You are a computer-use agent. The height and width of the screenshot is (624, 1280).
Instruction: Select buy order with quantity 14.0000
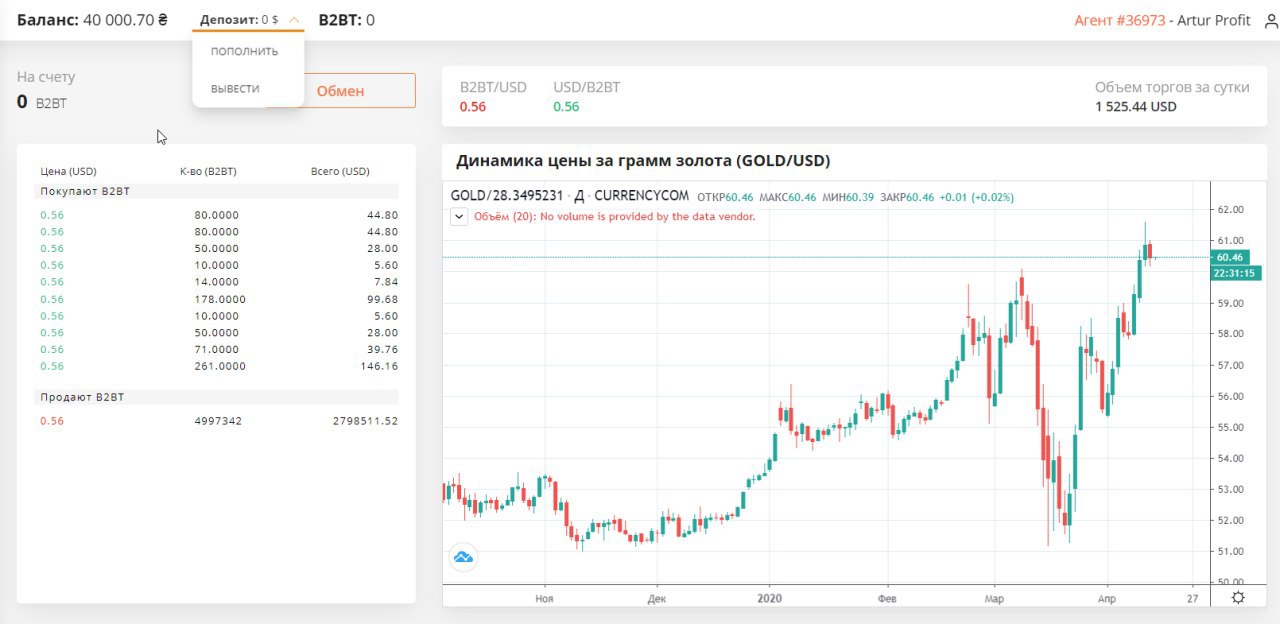[x=219, y=282]
